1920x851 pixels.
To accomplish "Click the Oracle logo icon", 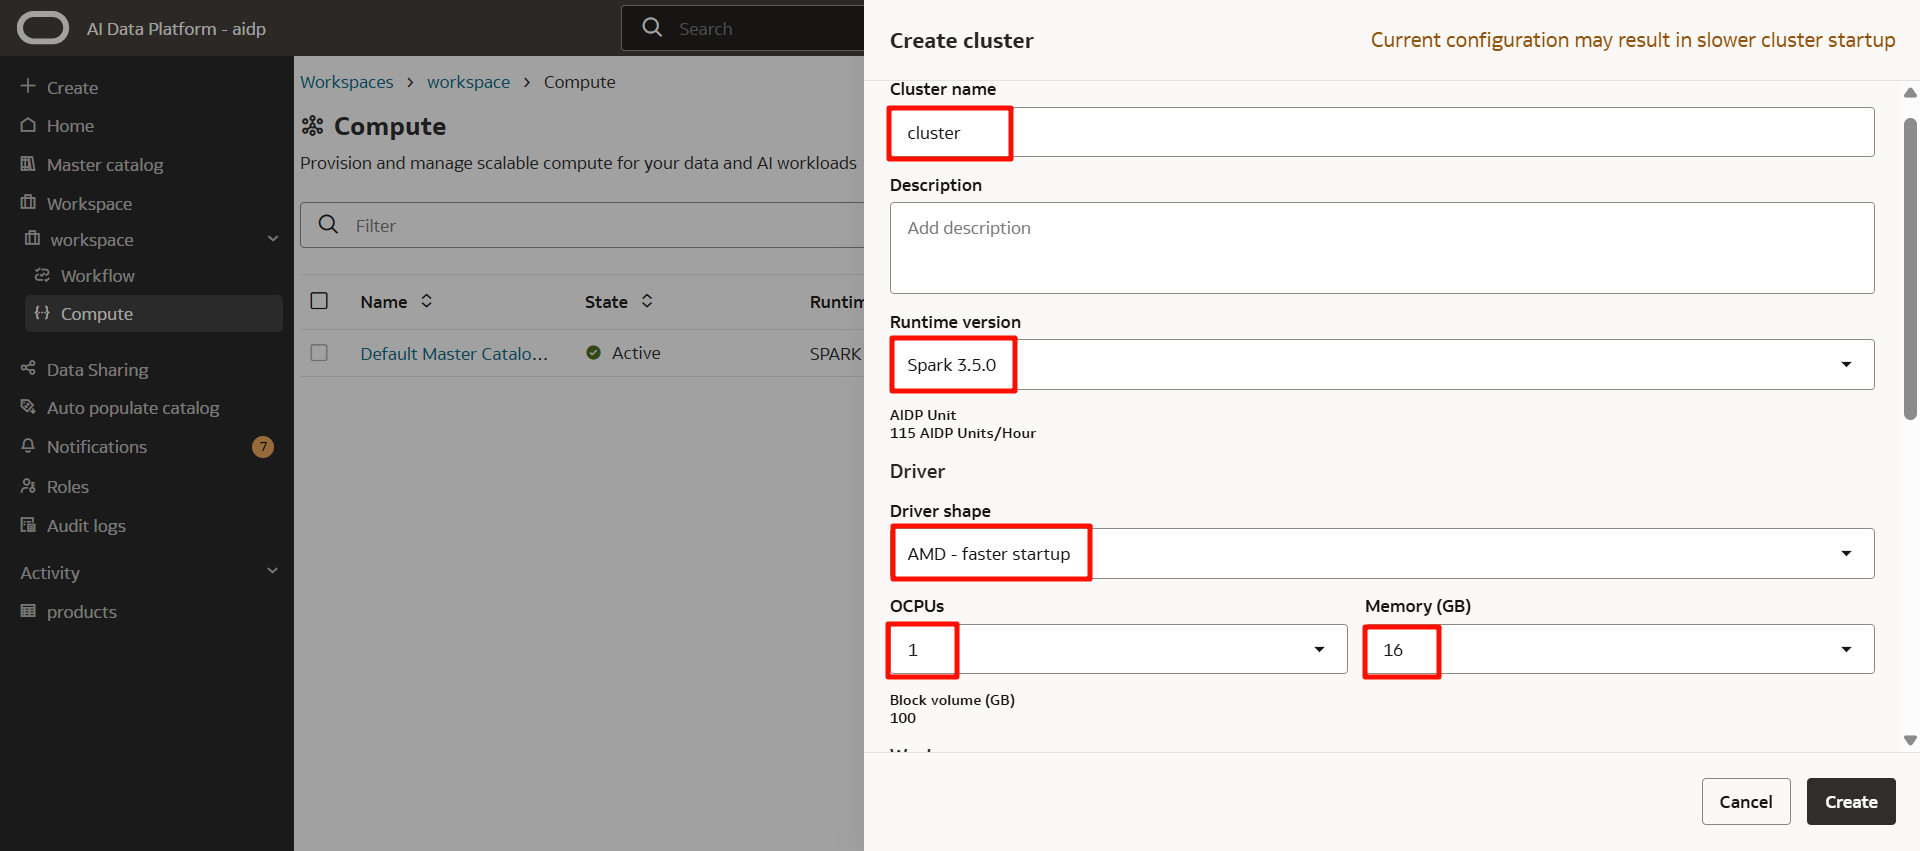I will coord(43,28).
